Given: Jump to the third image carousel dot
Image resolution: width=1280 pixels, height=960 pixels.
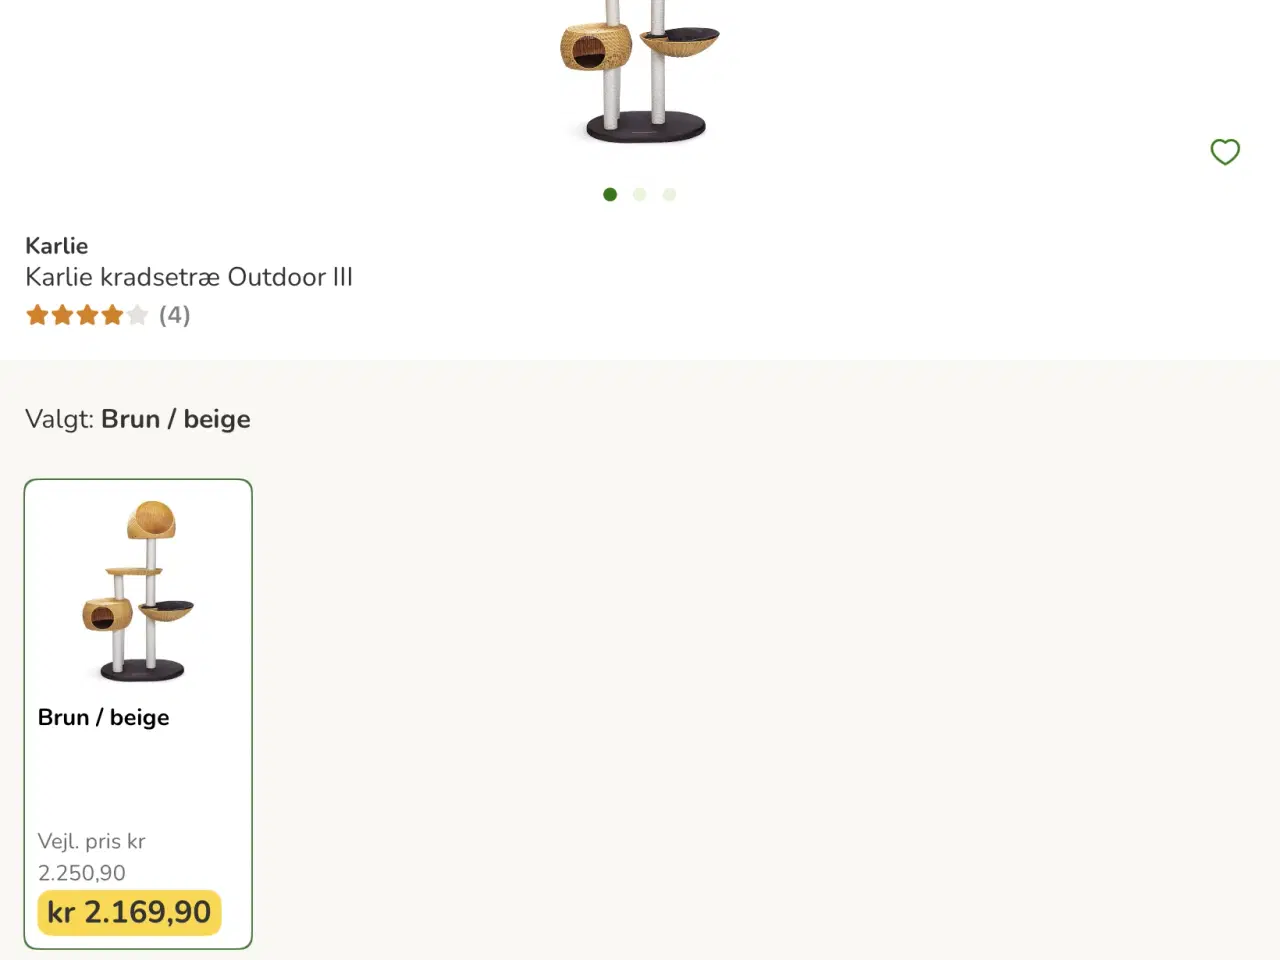Looking at the screenshot, I should click(x=669, y=194).
